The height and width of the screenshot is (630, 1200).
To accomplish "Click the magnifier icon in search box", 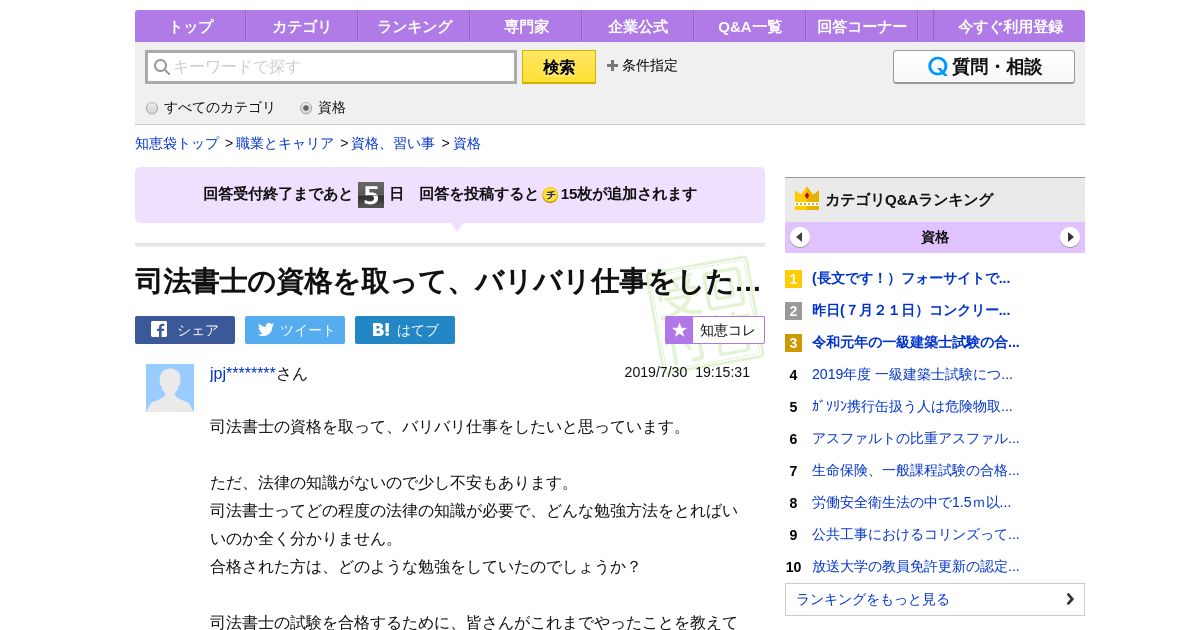I will pos(161,67).
